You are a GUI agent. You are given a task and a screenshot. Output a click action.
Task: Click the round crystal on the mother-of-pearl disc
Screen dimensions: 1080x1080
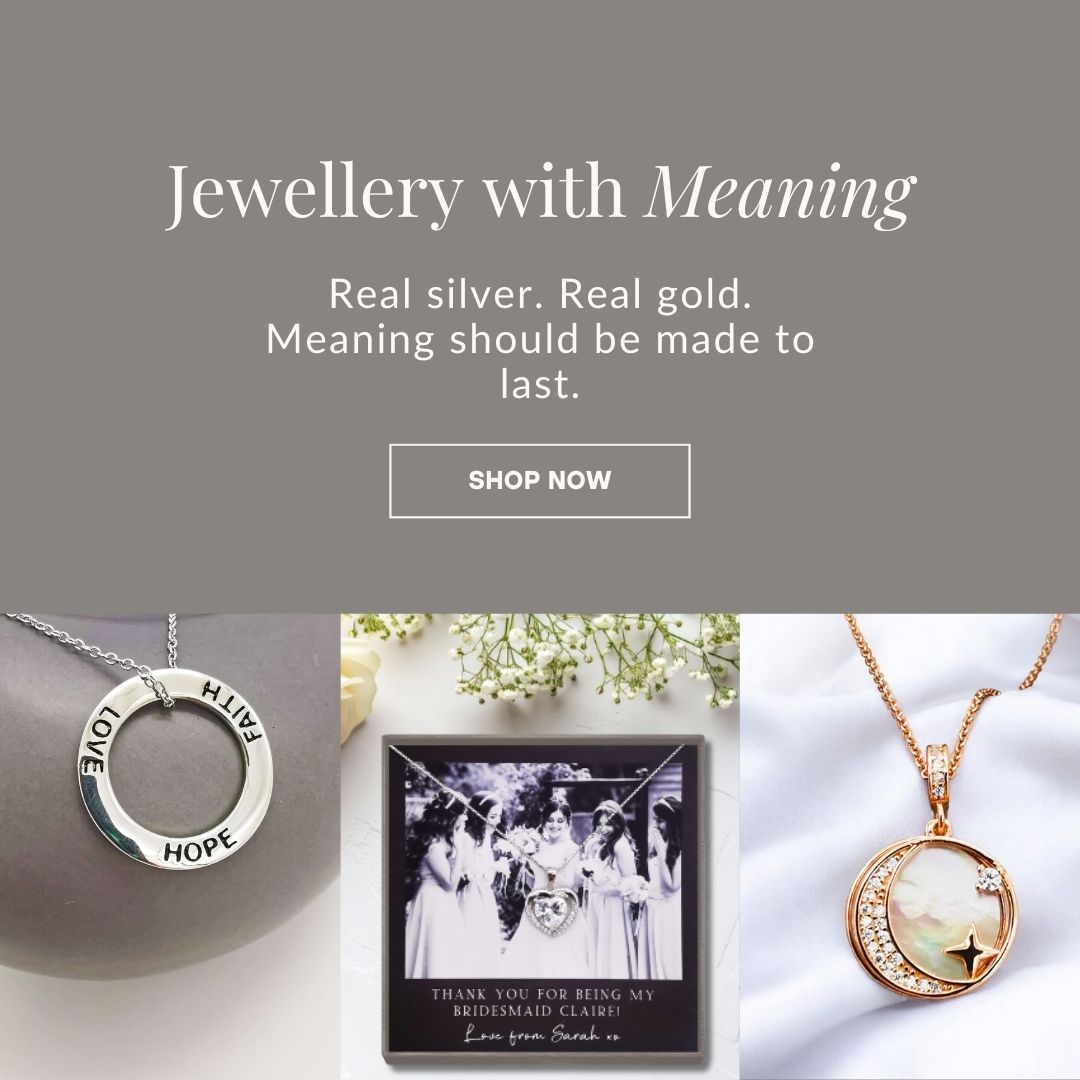(989, 878)
